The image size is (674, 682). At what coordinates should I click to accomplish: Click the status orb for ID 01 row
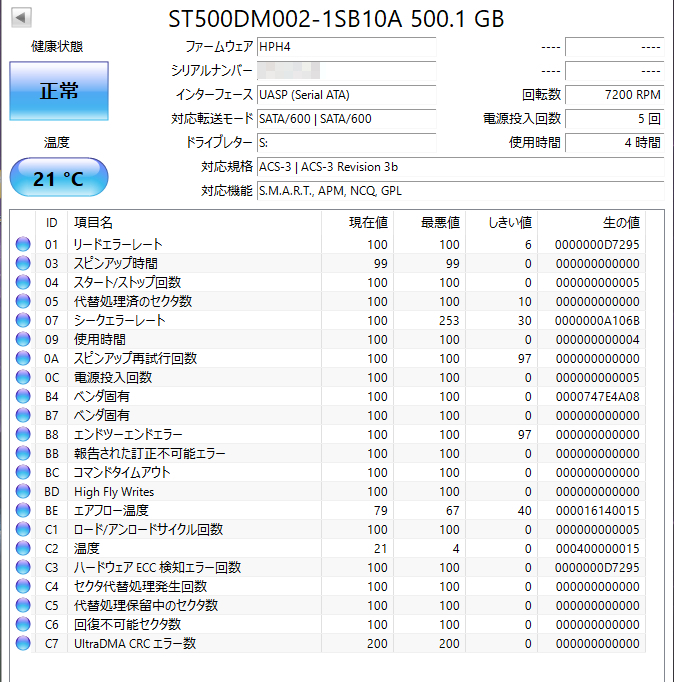click(23, 244)
